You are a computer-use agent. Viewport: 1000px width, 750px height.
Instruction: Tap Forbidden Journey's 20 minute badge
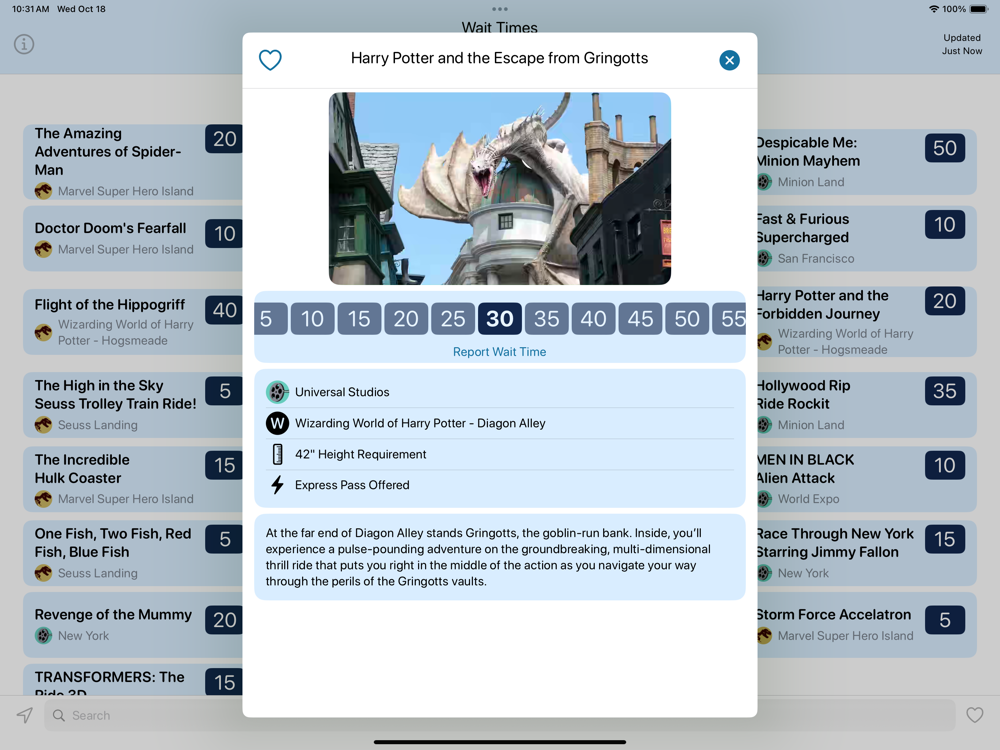pyautogui.click(x=945, y=301)
